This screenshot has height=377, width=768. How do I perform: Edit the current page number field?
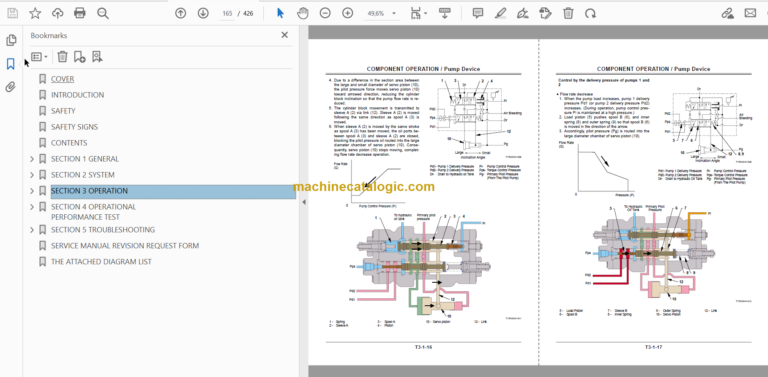[x=227, y=13]
